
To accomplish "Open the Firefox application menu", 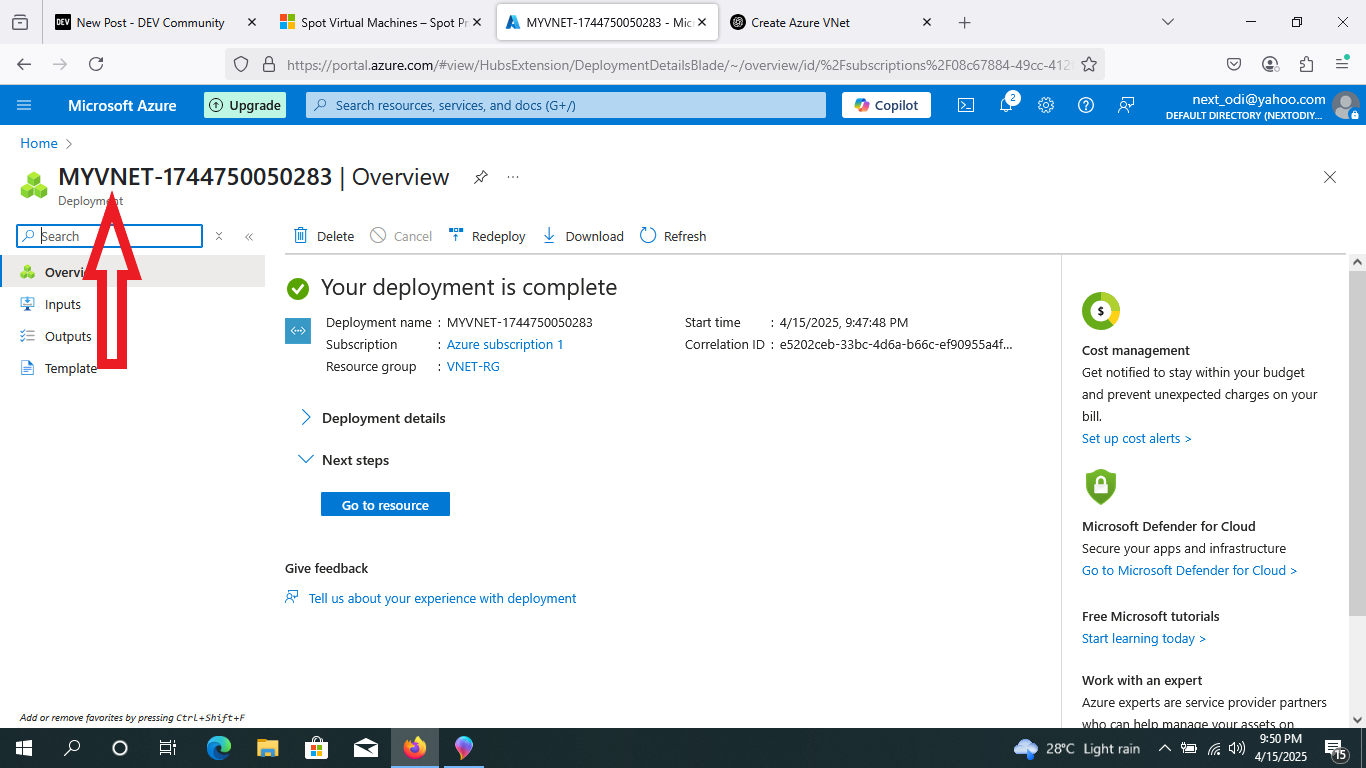I will pos(1342,64).
